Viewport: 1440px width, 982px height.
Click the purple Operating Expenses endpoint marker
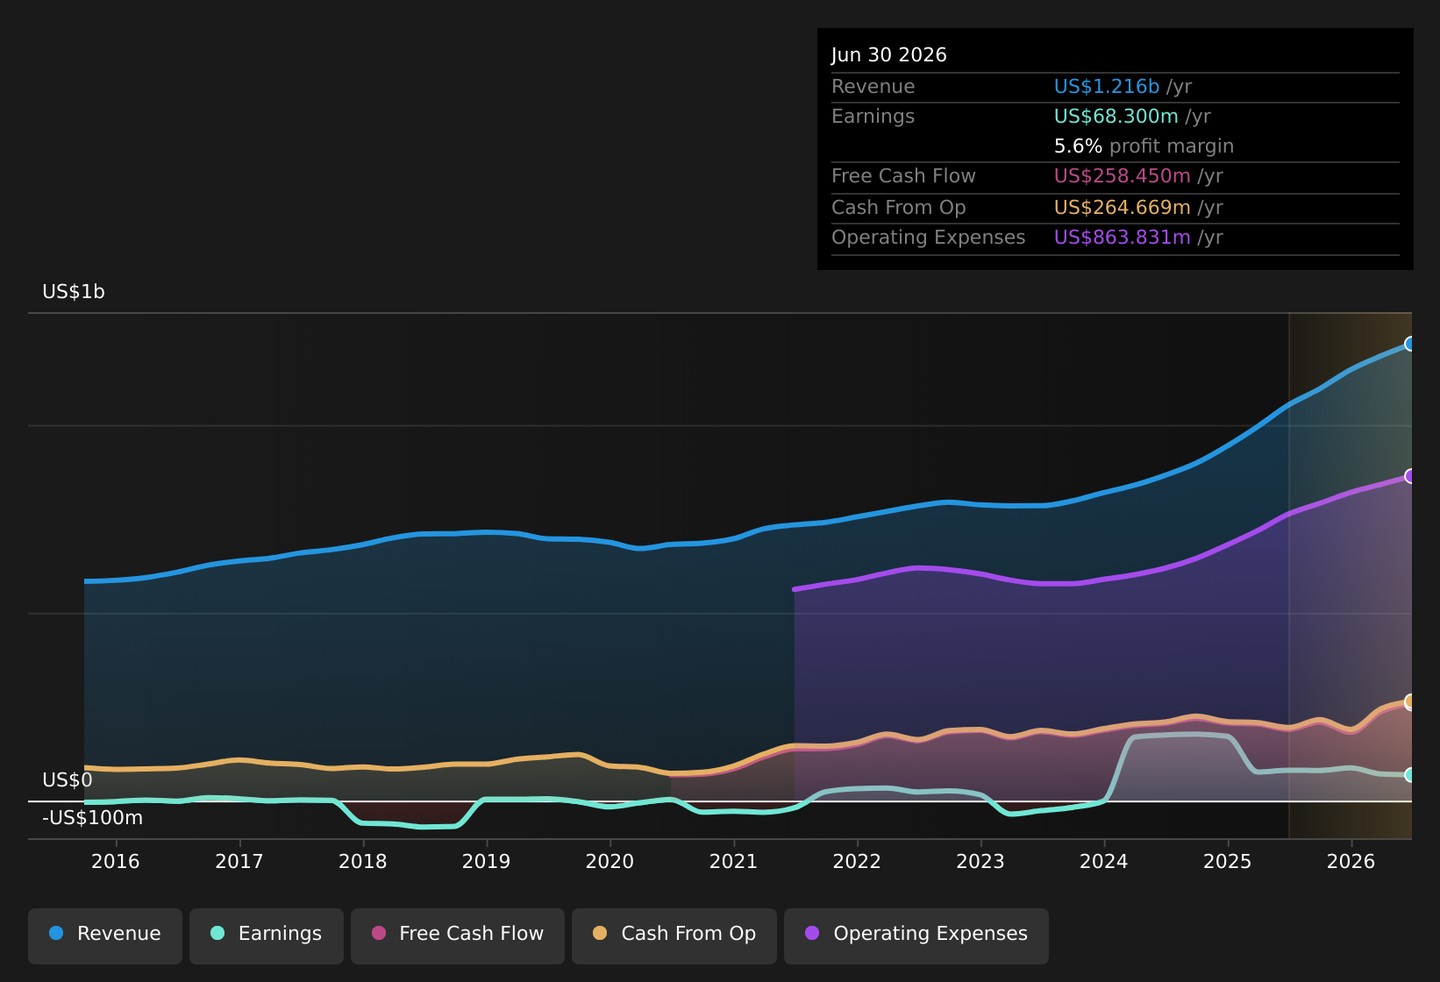(x=1410, y=476)
